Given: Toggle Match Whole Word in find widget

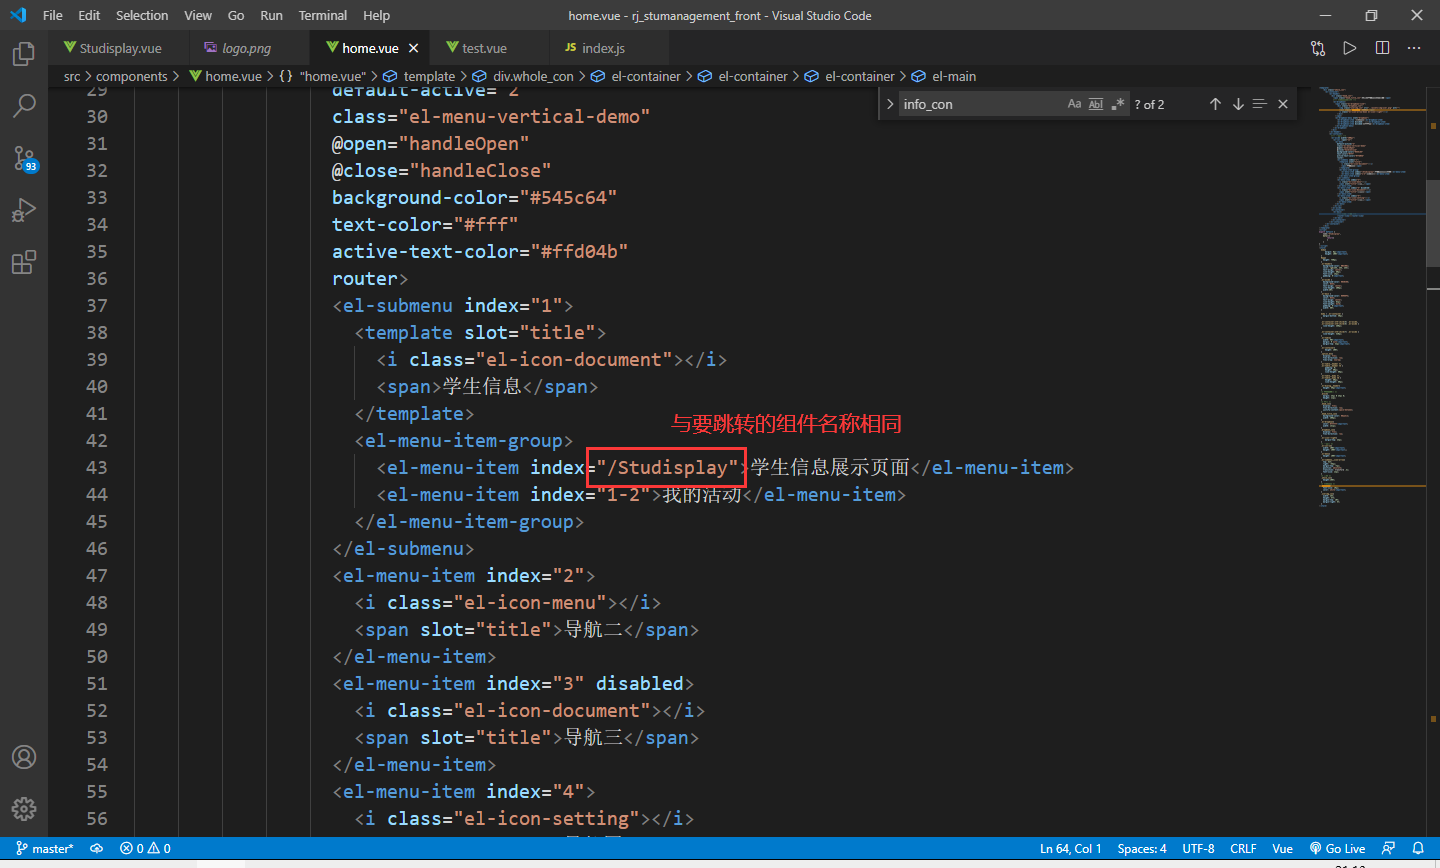Looking at the screenshot, I should 1096,104.
